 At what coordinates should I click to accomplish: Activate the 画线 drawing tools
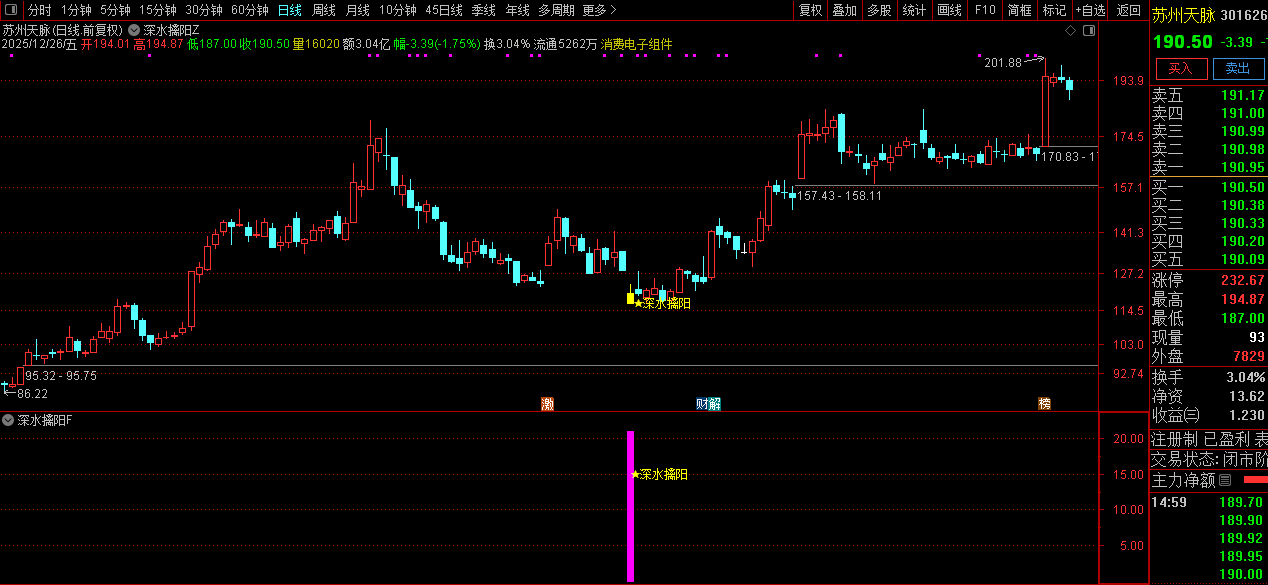tap(949, 10)
